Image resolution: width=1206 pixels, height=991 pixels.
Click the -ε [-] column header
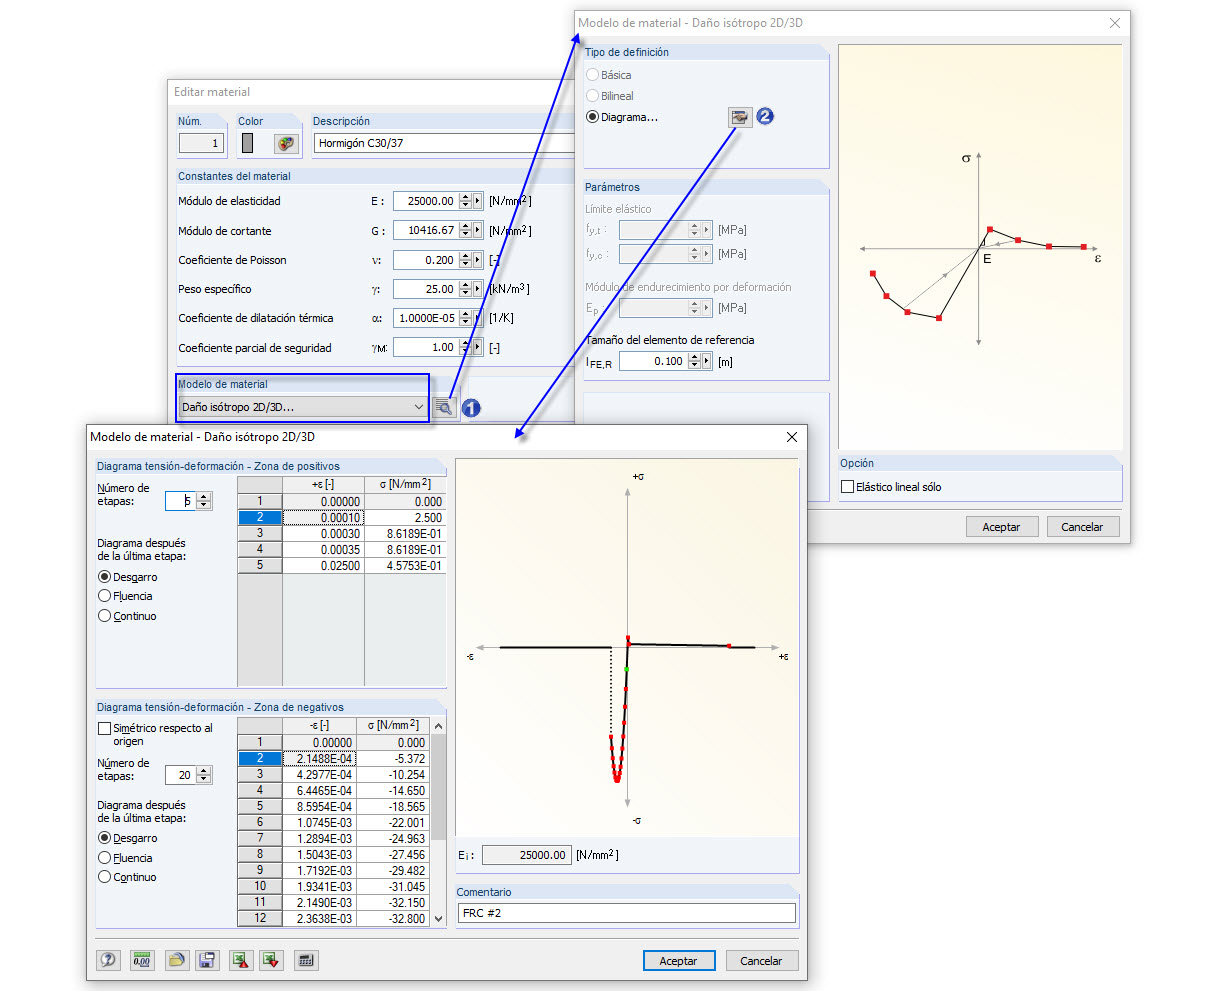(x=319, y=725)
